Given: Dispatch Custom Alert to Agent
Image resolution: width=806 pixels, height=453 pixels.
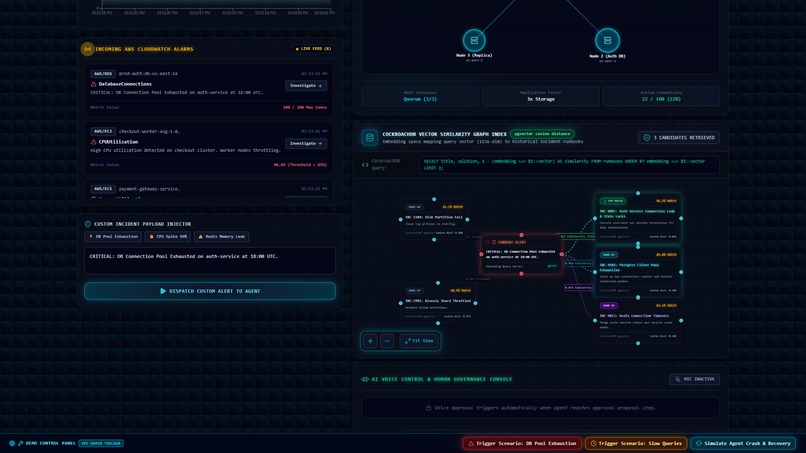Looking at the screenshot, I should click(x=210, y=291).
